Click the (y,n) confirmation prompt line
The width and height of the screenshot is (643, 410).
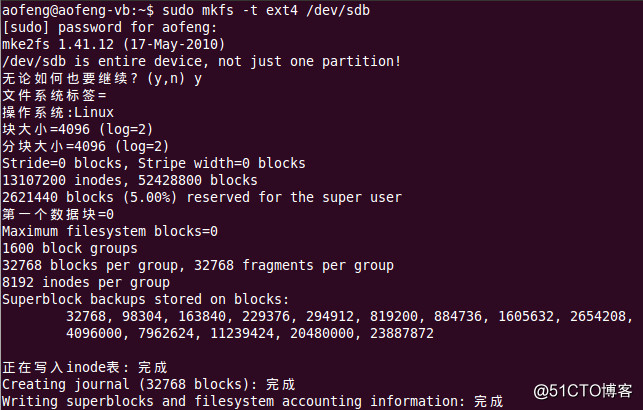pos(102,79)
